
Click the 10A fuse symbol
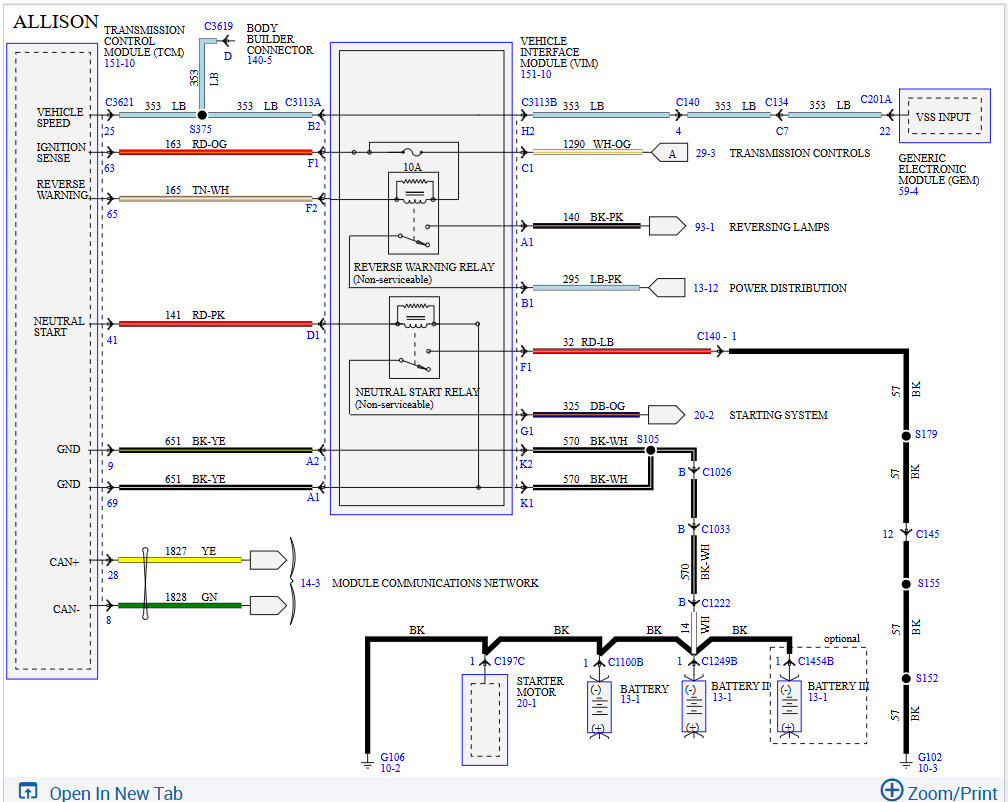pos(412,153)
